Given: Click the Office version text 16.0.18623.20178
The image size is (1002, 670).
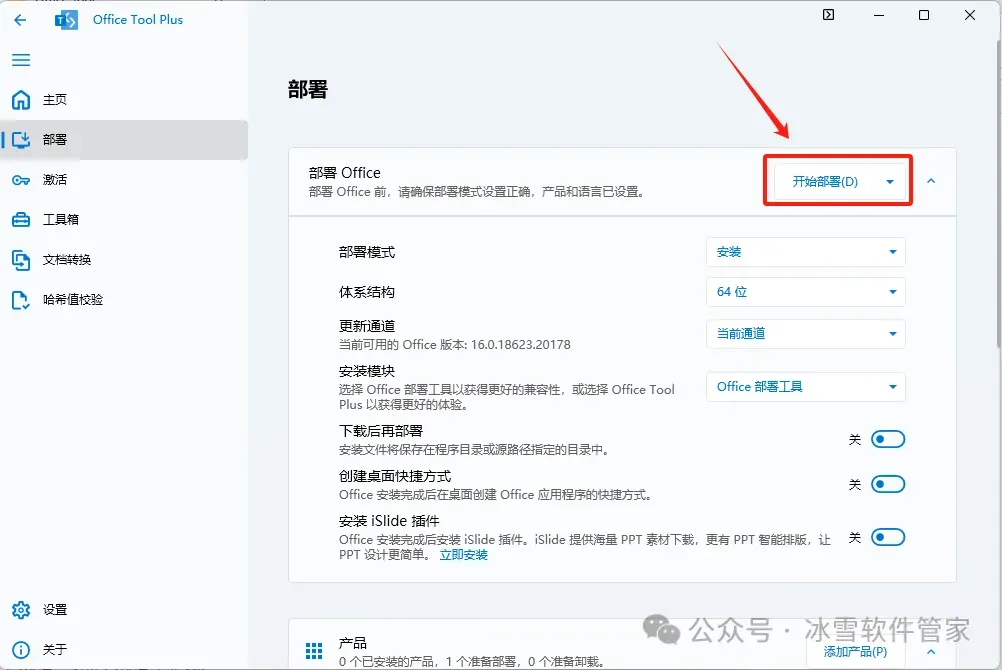Looking at the screenshot, I should click(521, 345).
